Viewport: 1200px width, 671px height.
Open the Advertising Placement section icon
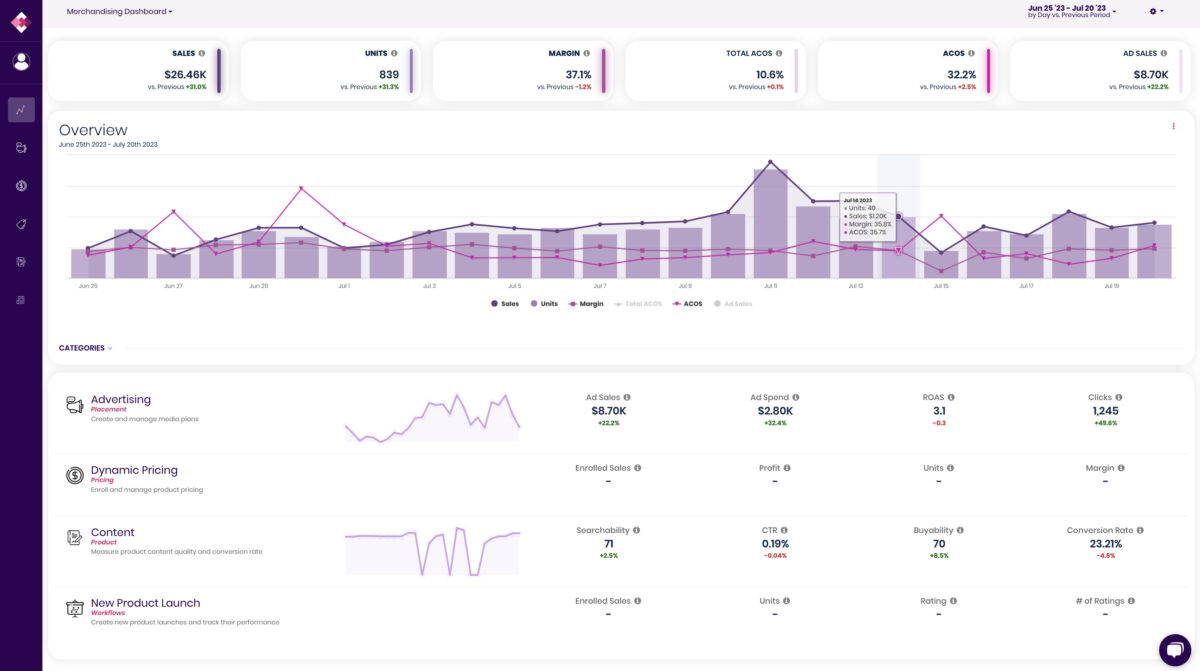click(x=72, y=404)
